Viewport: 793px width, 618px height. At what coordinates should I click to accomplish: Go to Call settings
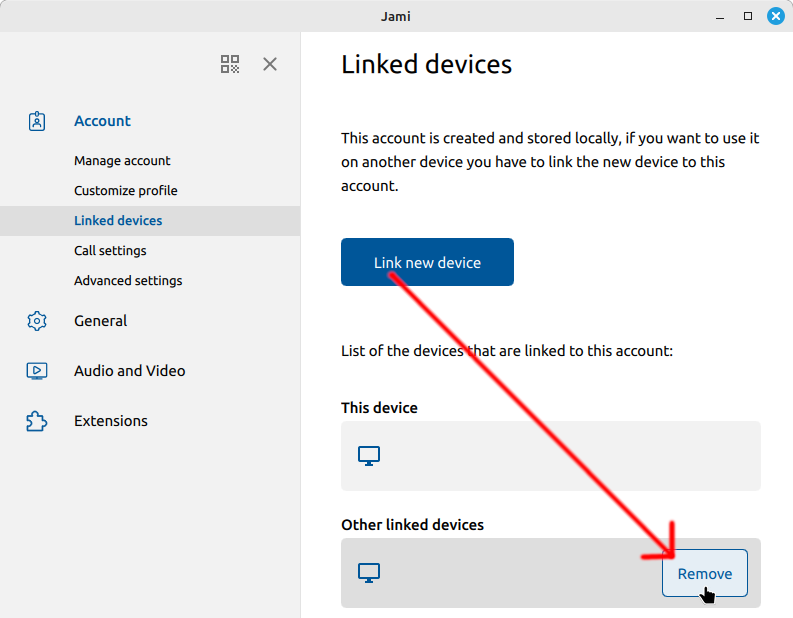click(110, 251)
